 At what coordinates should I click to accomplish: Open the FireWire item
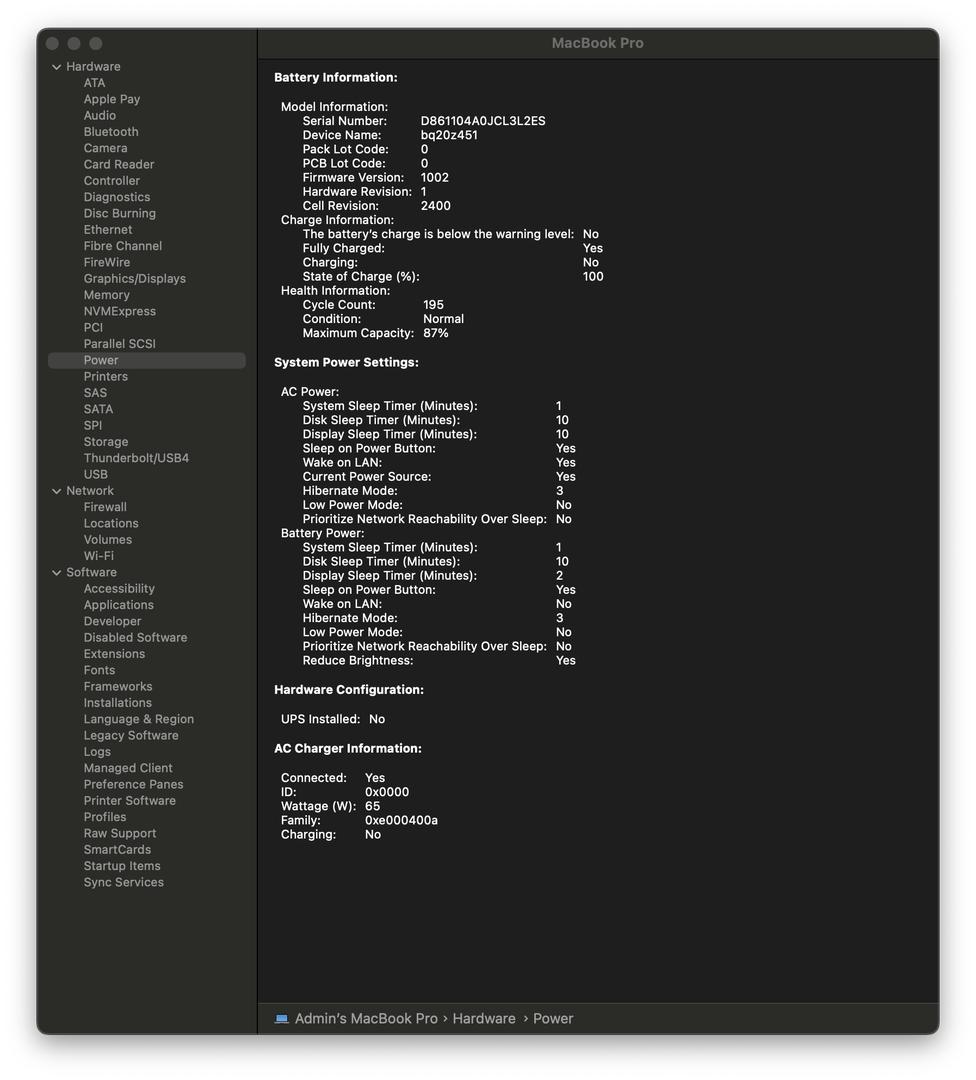(107, 262)
